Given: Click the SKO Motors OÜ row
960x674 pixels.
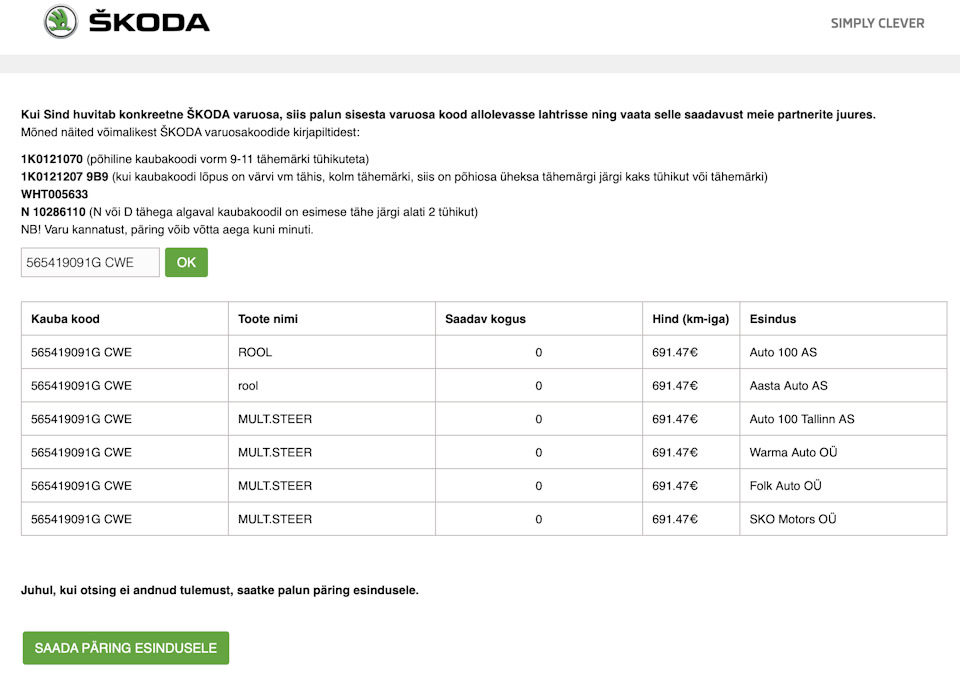Looking at the screenshot, I should pyautogui.click(x=480, y=519).
